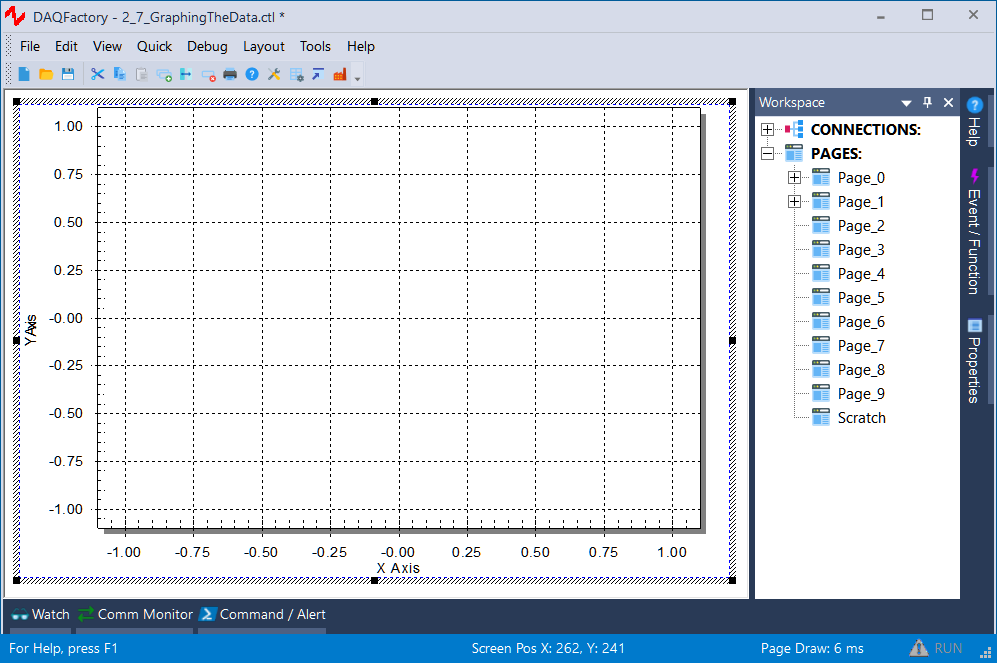
Task: Open the Properties side panel tab
Action: [x=975, y=360]
